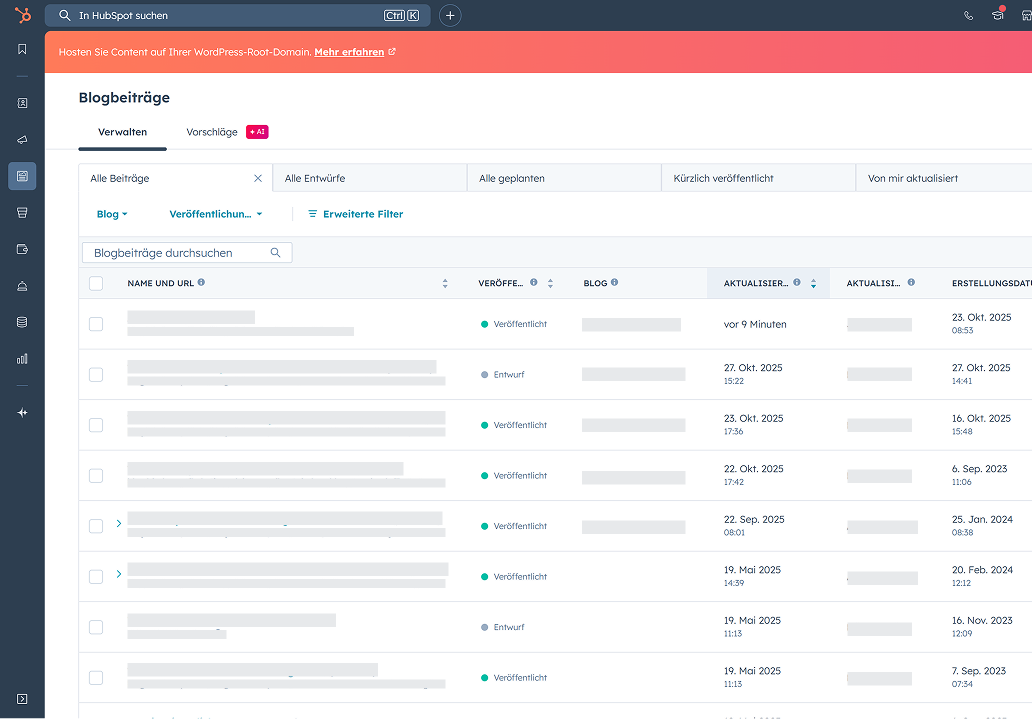
Task: Toggle the select-all checkbox in the table header
Action: (x=96, y=283)
